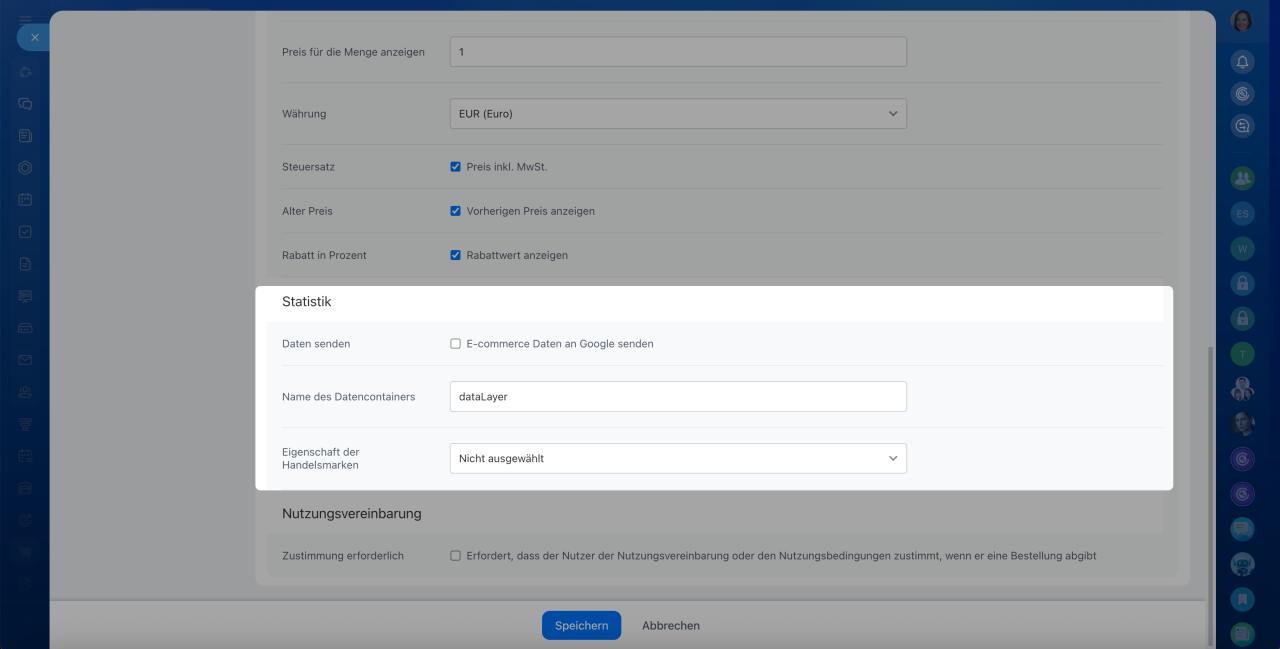1280x649 pixels.
Task: Uncheck "Preis inkl. MwSt." checkbox
Action: [x=455, y=167]
